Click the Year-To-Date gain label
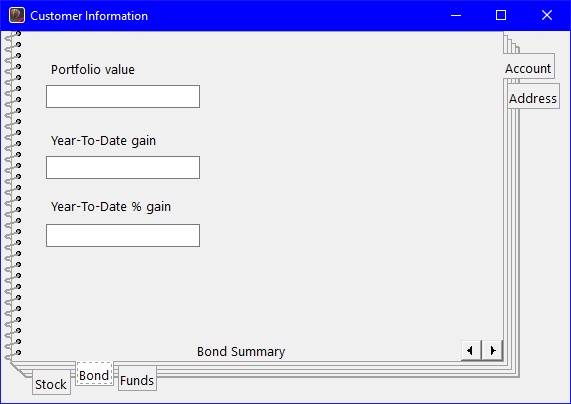571x404 pixels. click(103, 141)
